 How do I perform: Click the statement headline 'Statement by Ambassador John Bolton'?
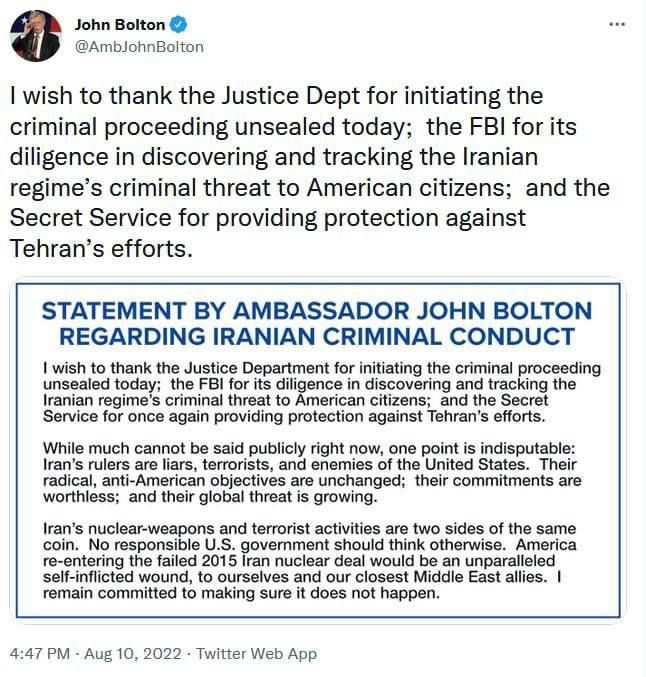pyautogui.click(x=316, y=311)
